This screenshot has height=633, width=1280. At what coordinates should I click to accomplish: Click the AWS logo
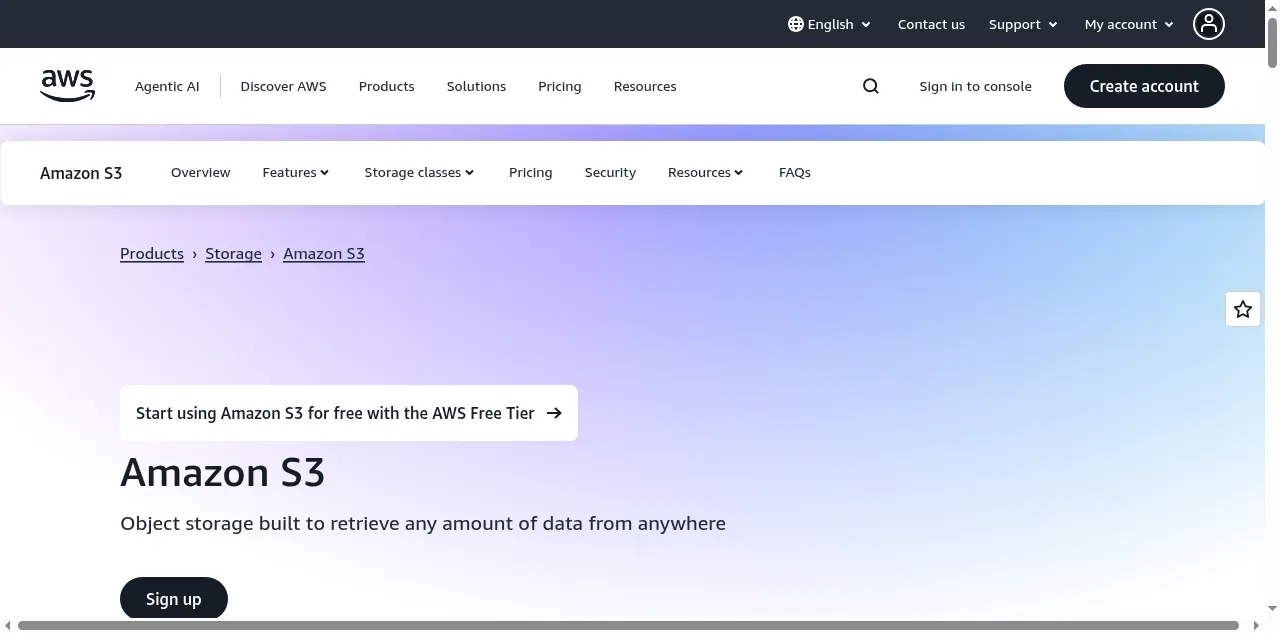68,86
